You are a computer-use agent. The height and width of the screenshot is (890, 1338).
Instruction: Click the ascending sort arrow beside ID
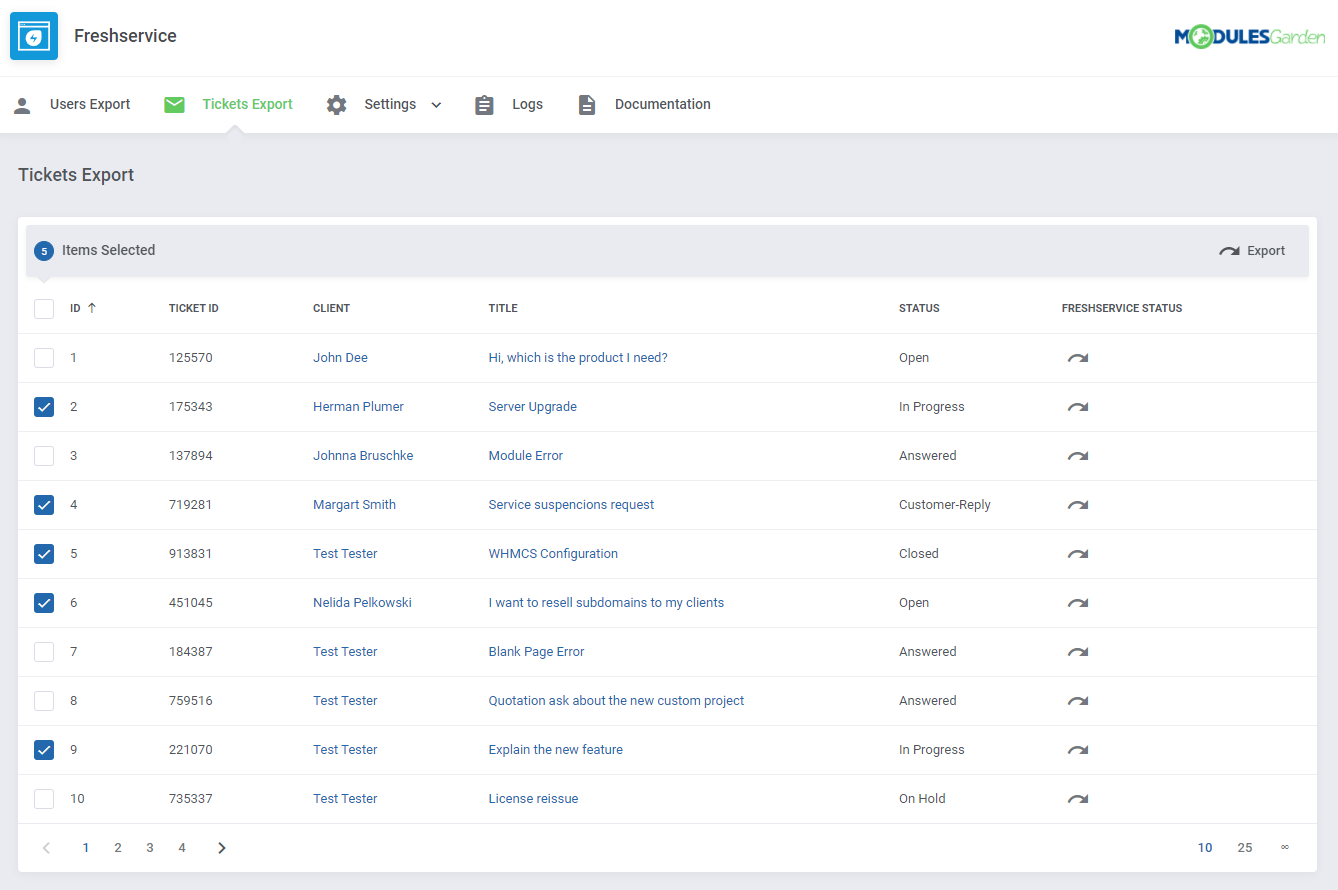[92, 308]
